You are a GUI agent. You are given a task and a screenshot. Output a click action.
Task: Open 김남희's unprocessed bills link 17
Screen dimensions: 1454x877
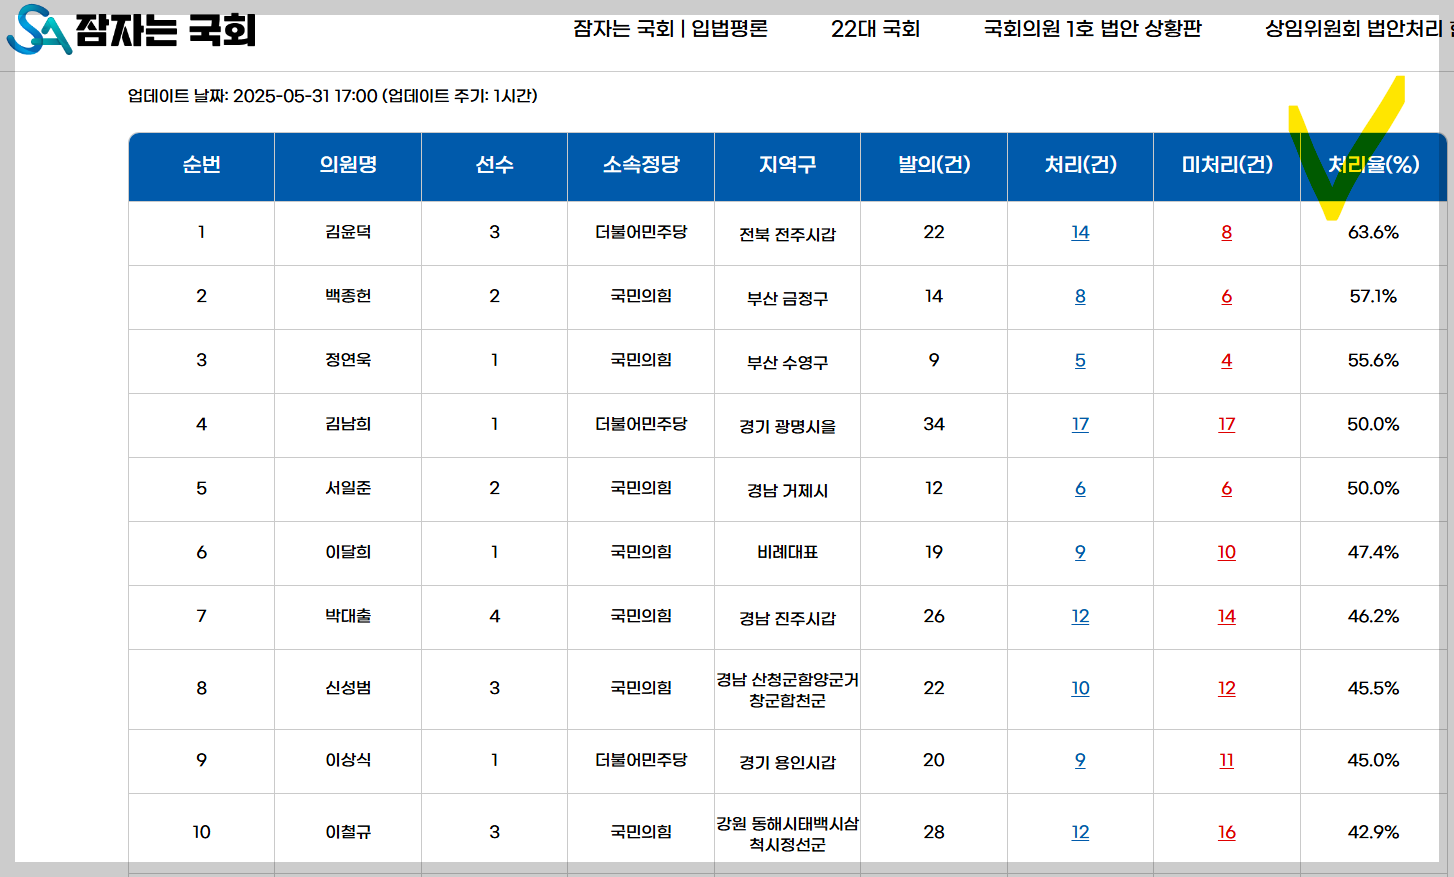[1227, 424]
